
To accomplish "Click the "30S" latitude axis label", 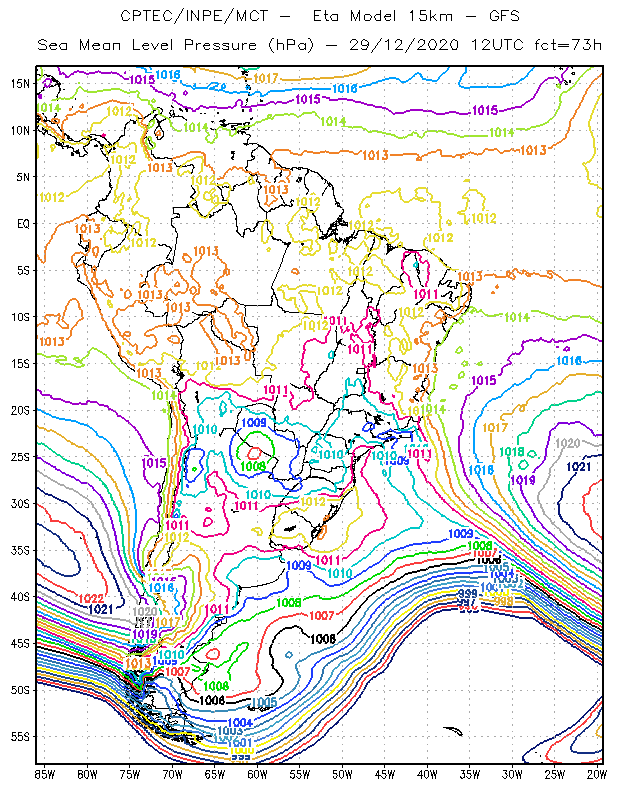I will click(20, 504).
